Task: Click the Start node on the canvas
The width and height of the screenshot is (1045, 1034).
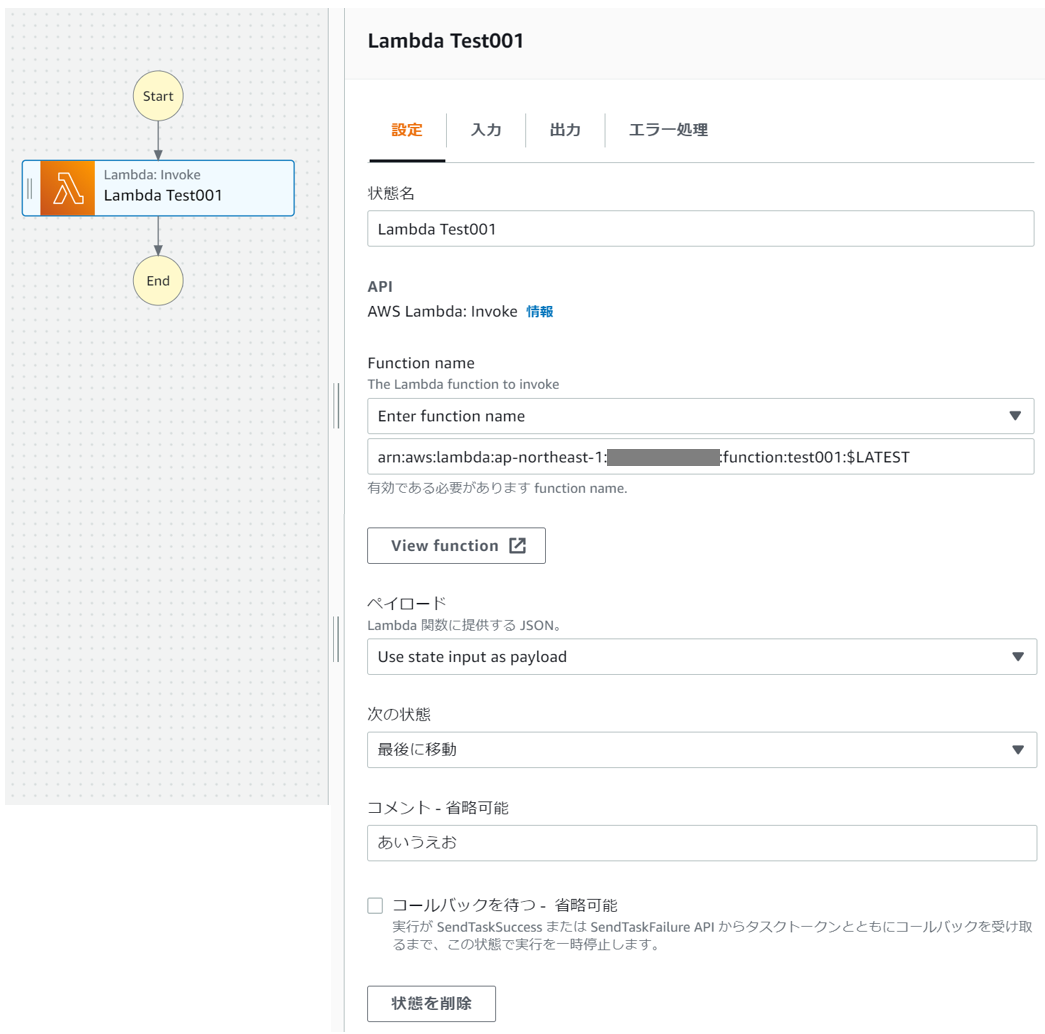Action: 157,96
